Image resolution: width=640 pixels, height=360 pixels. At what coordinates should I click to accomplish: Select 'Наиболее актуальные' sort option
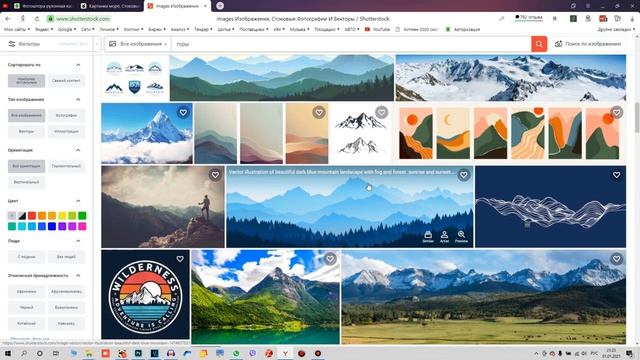[26, 81]
